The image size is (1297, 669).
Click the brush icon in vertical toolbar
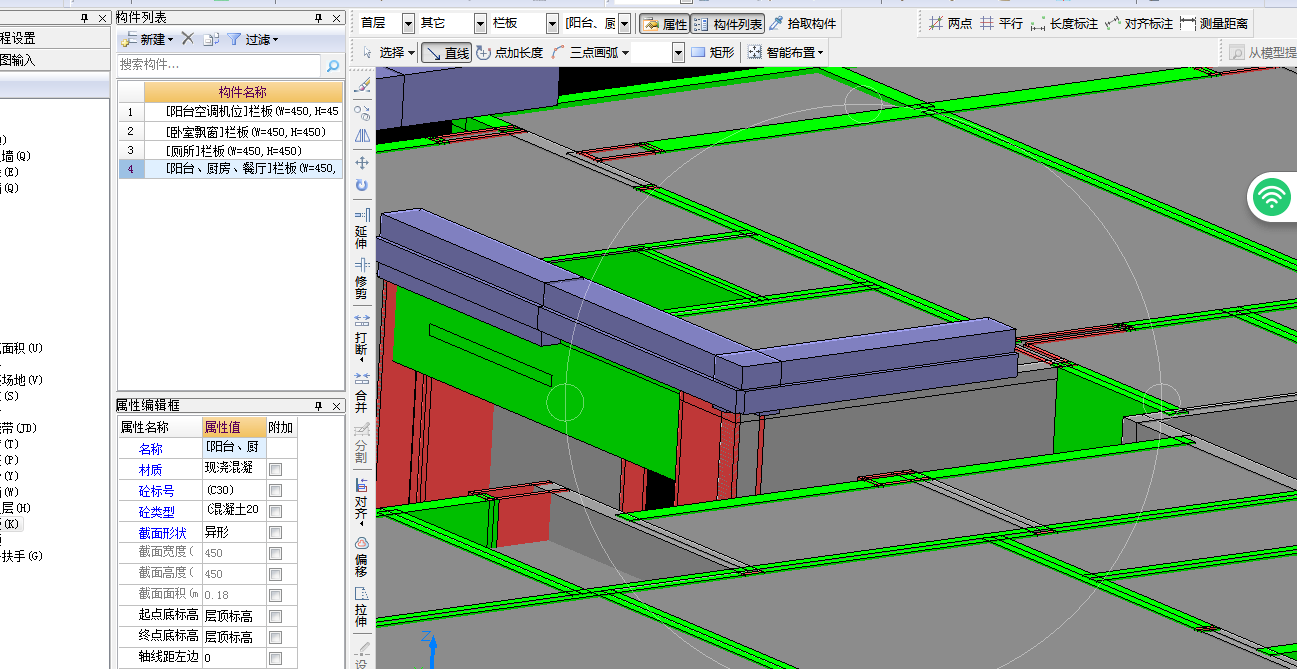pos(361,84)
